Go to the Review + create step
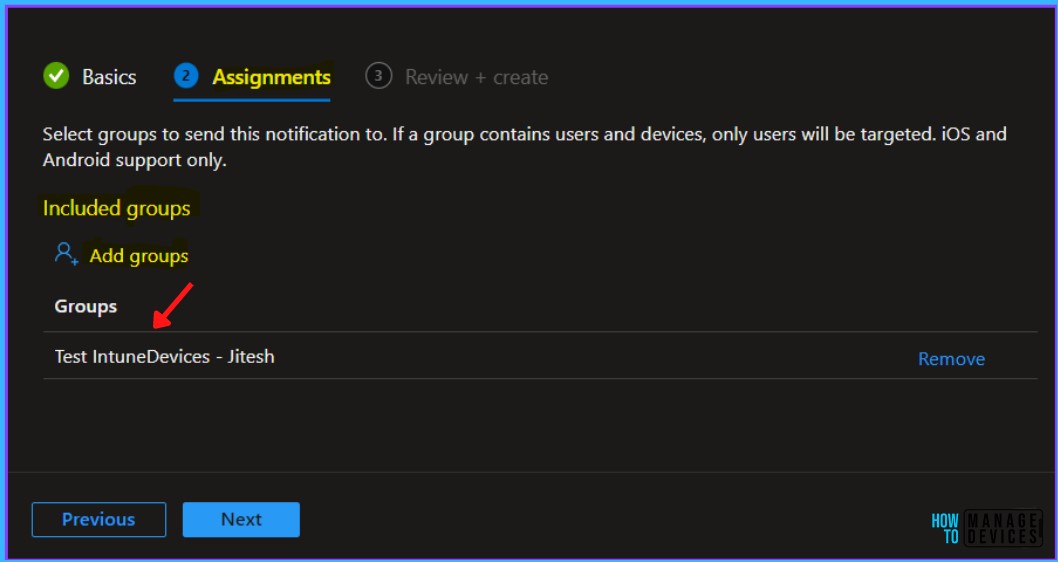1058x562 pixels. tap(476, 77)
